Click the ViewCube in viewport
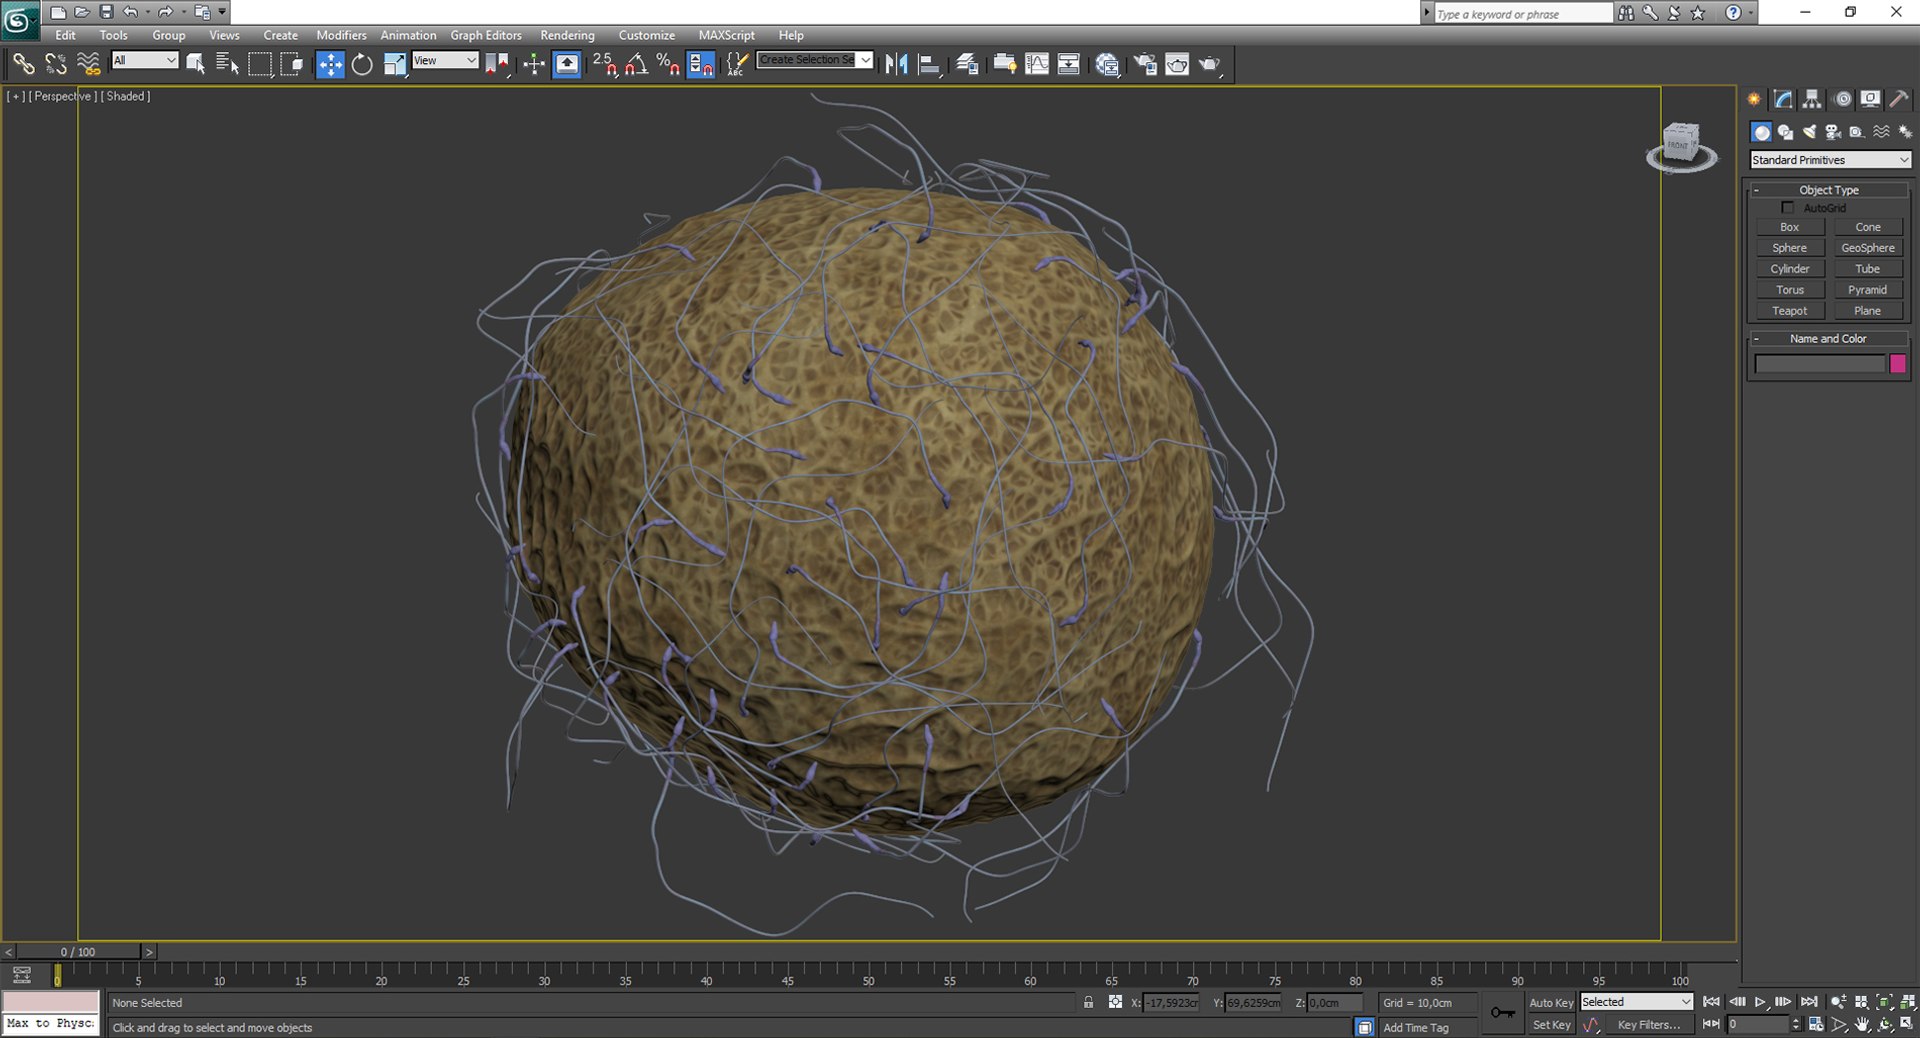 (x=1682, y=146)
